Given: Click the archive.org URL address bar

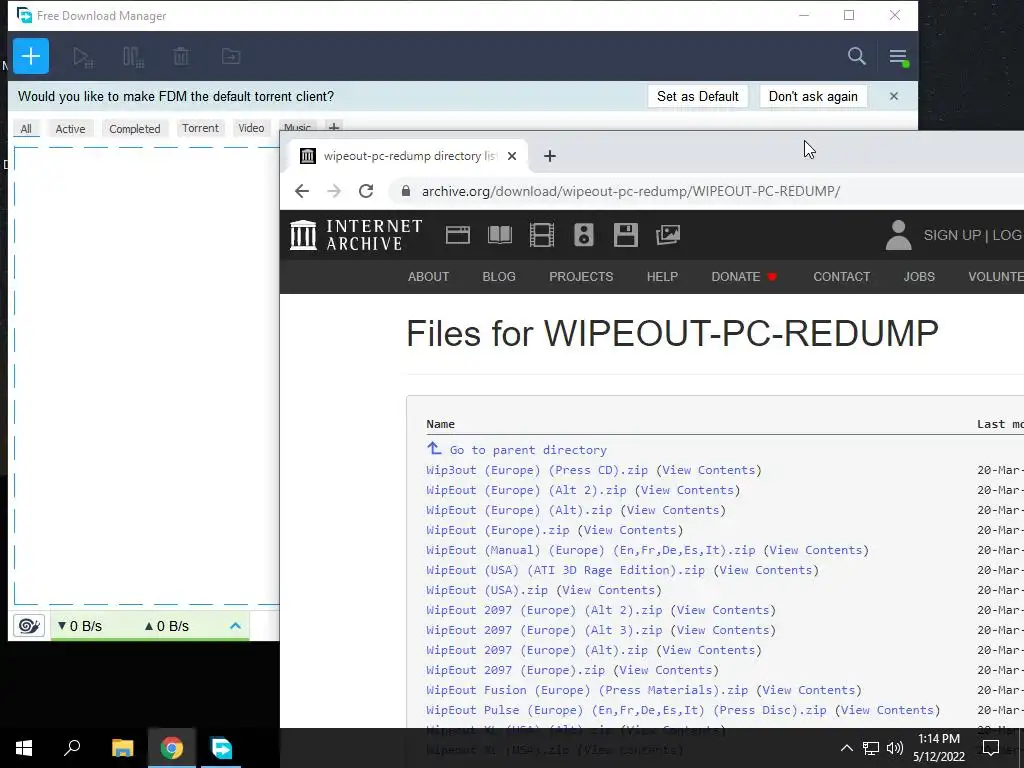Looking at the screenshot, I should click(631, 191).
